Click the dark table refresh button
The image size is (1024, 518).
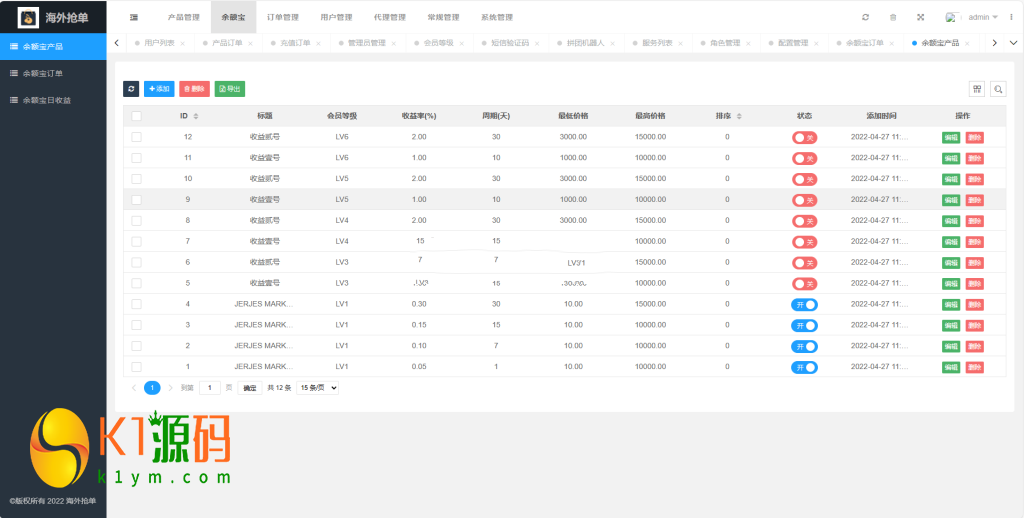click(131, 89)
